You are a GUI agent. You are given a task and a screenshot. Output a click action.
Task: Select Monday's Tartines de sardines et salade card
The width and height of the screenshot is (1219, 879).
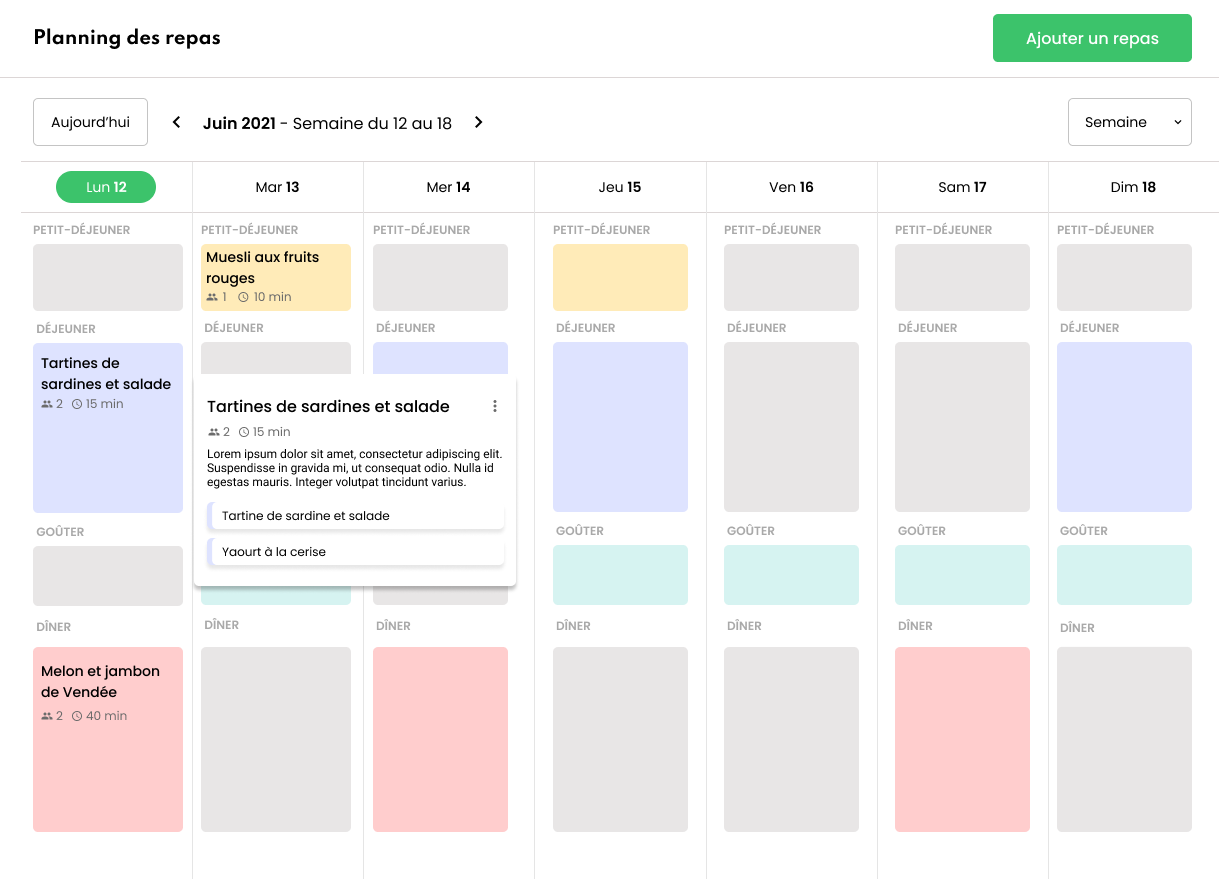click(x=107, y=428)
